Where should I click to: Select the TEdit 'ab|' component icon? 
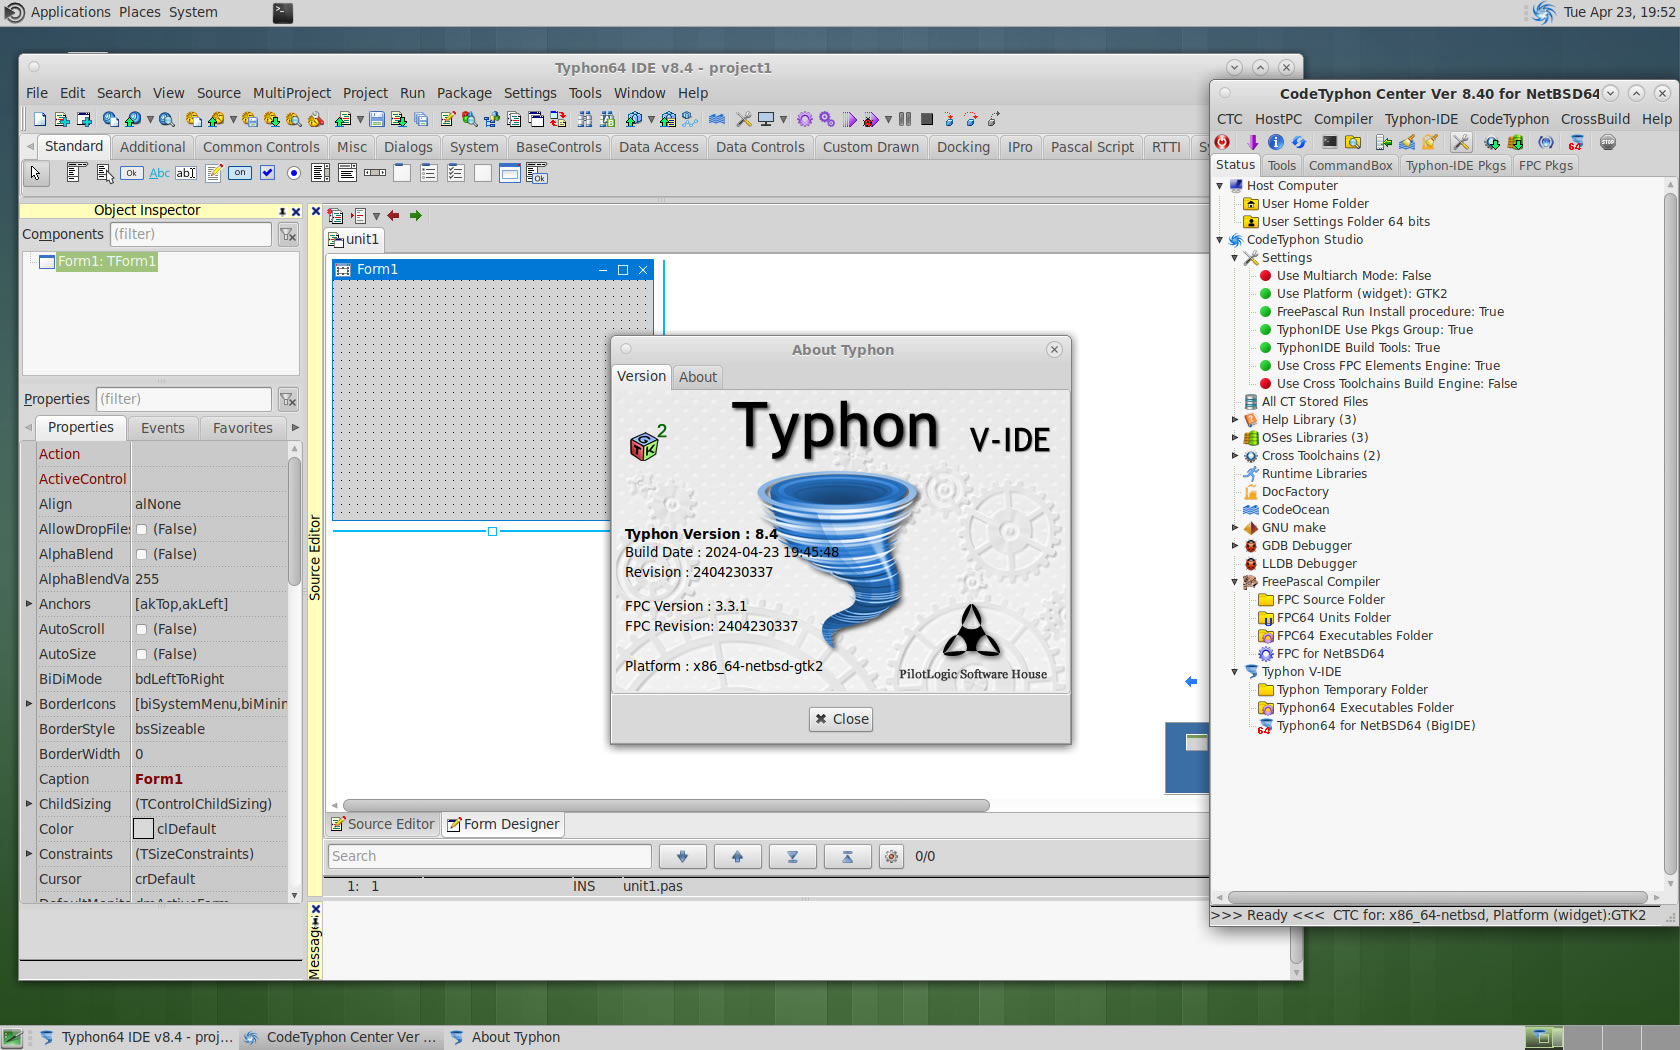click(x=186, y=173)
